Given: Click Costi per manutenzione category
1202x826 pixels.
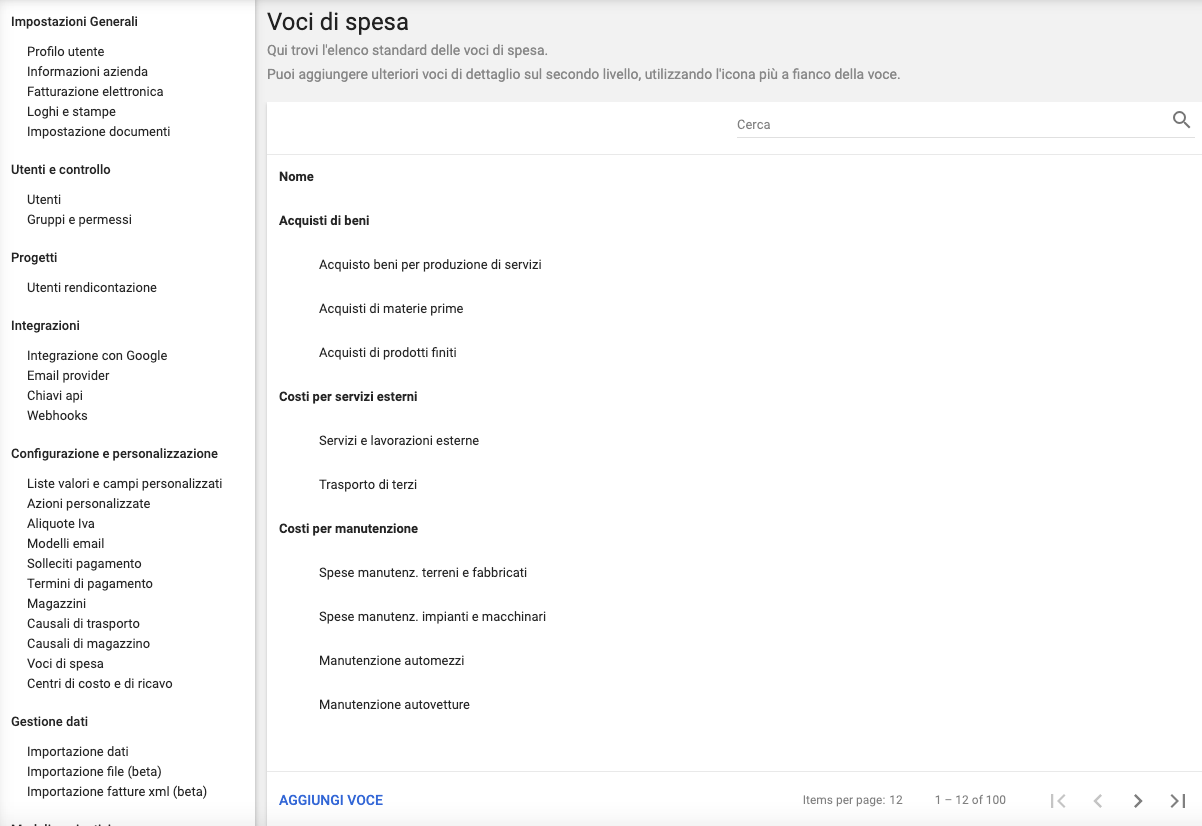Looking at the screenshot, I should (348, 529).
